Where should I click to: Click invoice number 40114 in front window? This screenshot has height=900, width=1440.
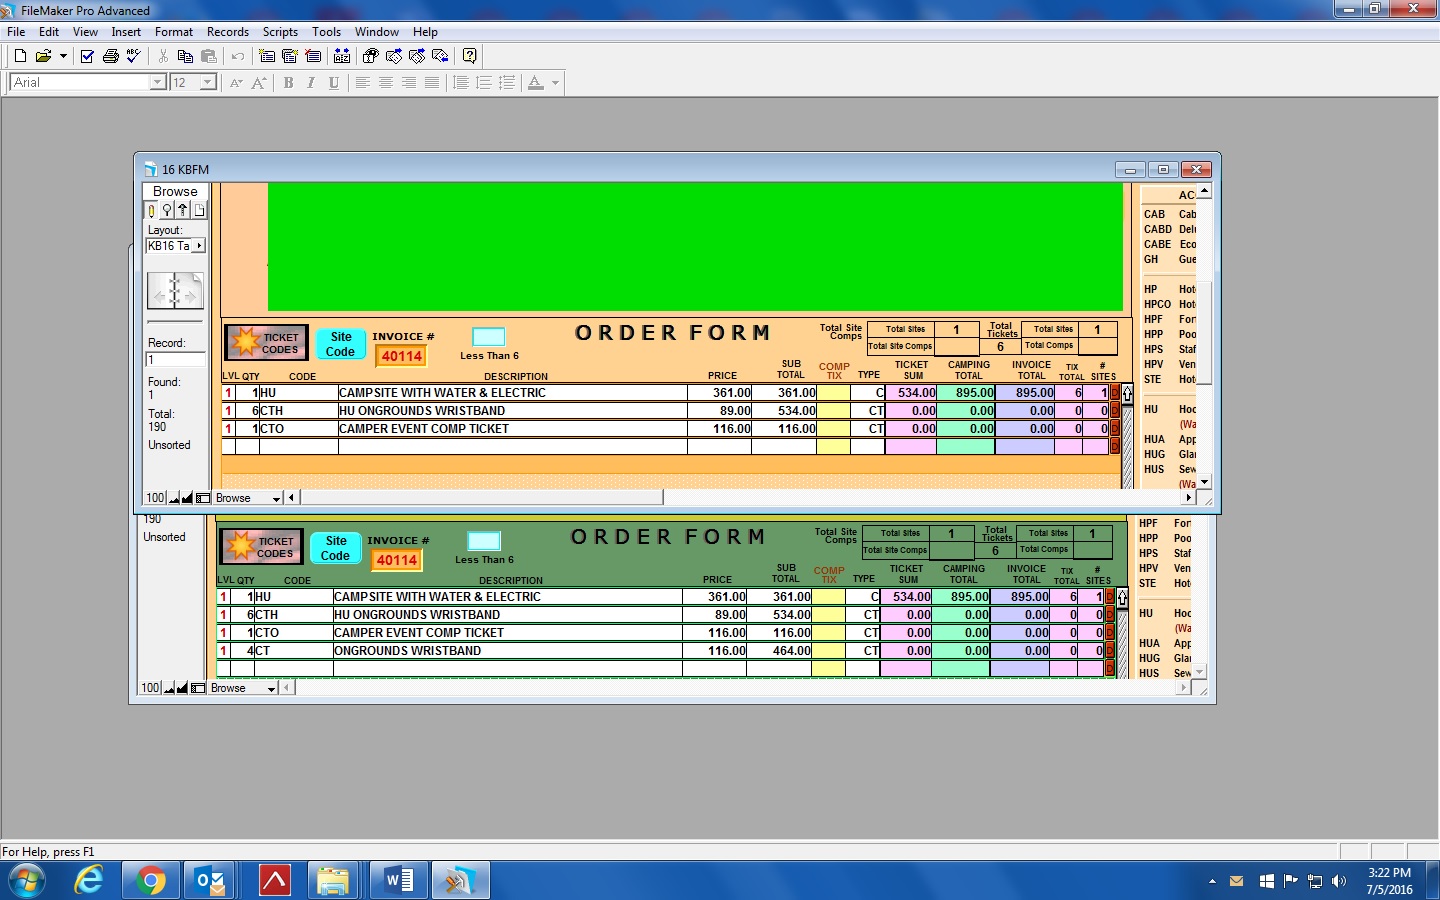click(x=401, y=356)
